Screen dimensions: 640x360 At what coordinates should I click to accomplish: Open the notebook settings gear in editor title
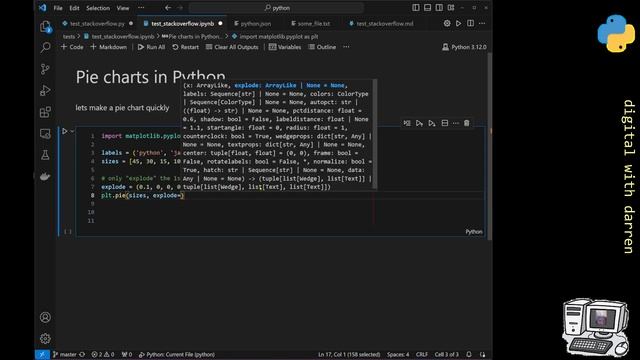(x=447, y=24)
